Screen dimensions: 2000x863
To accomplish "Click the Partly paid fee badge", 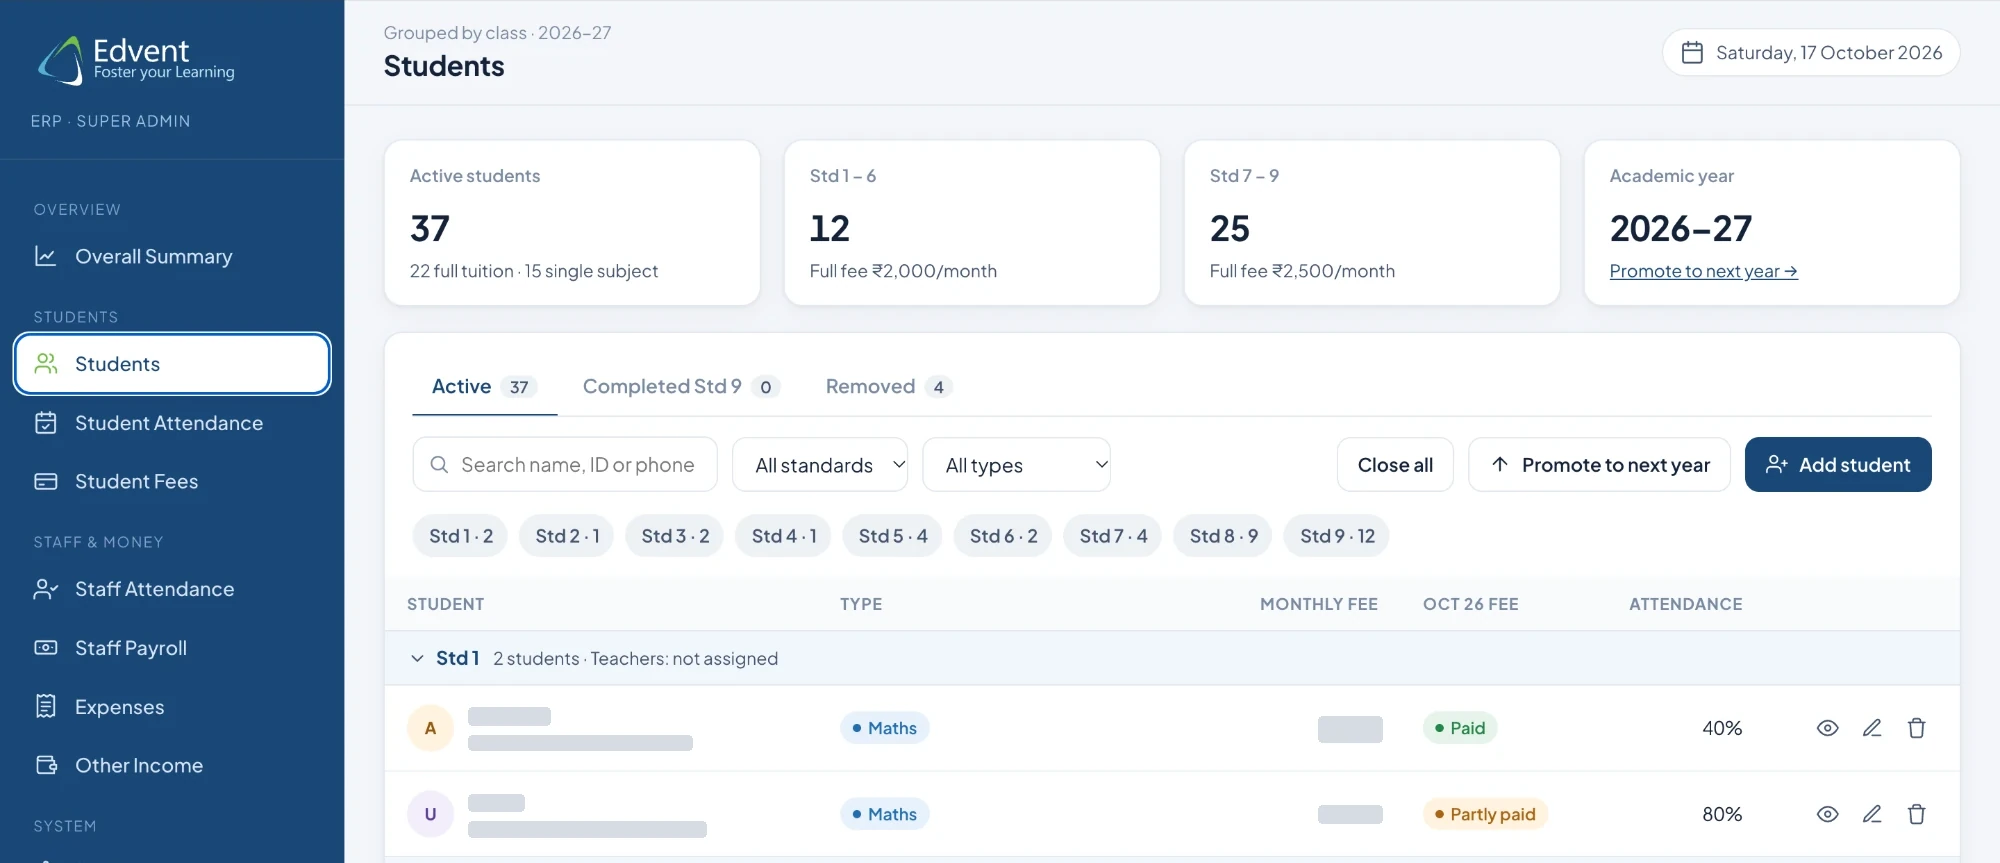I will [x=1485, y=814].
